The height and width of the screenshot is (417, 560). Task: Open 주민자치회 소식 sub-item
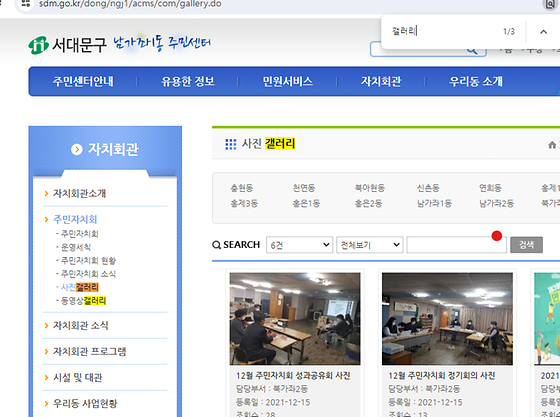(x=88, y=274)
